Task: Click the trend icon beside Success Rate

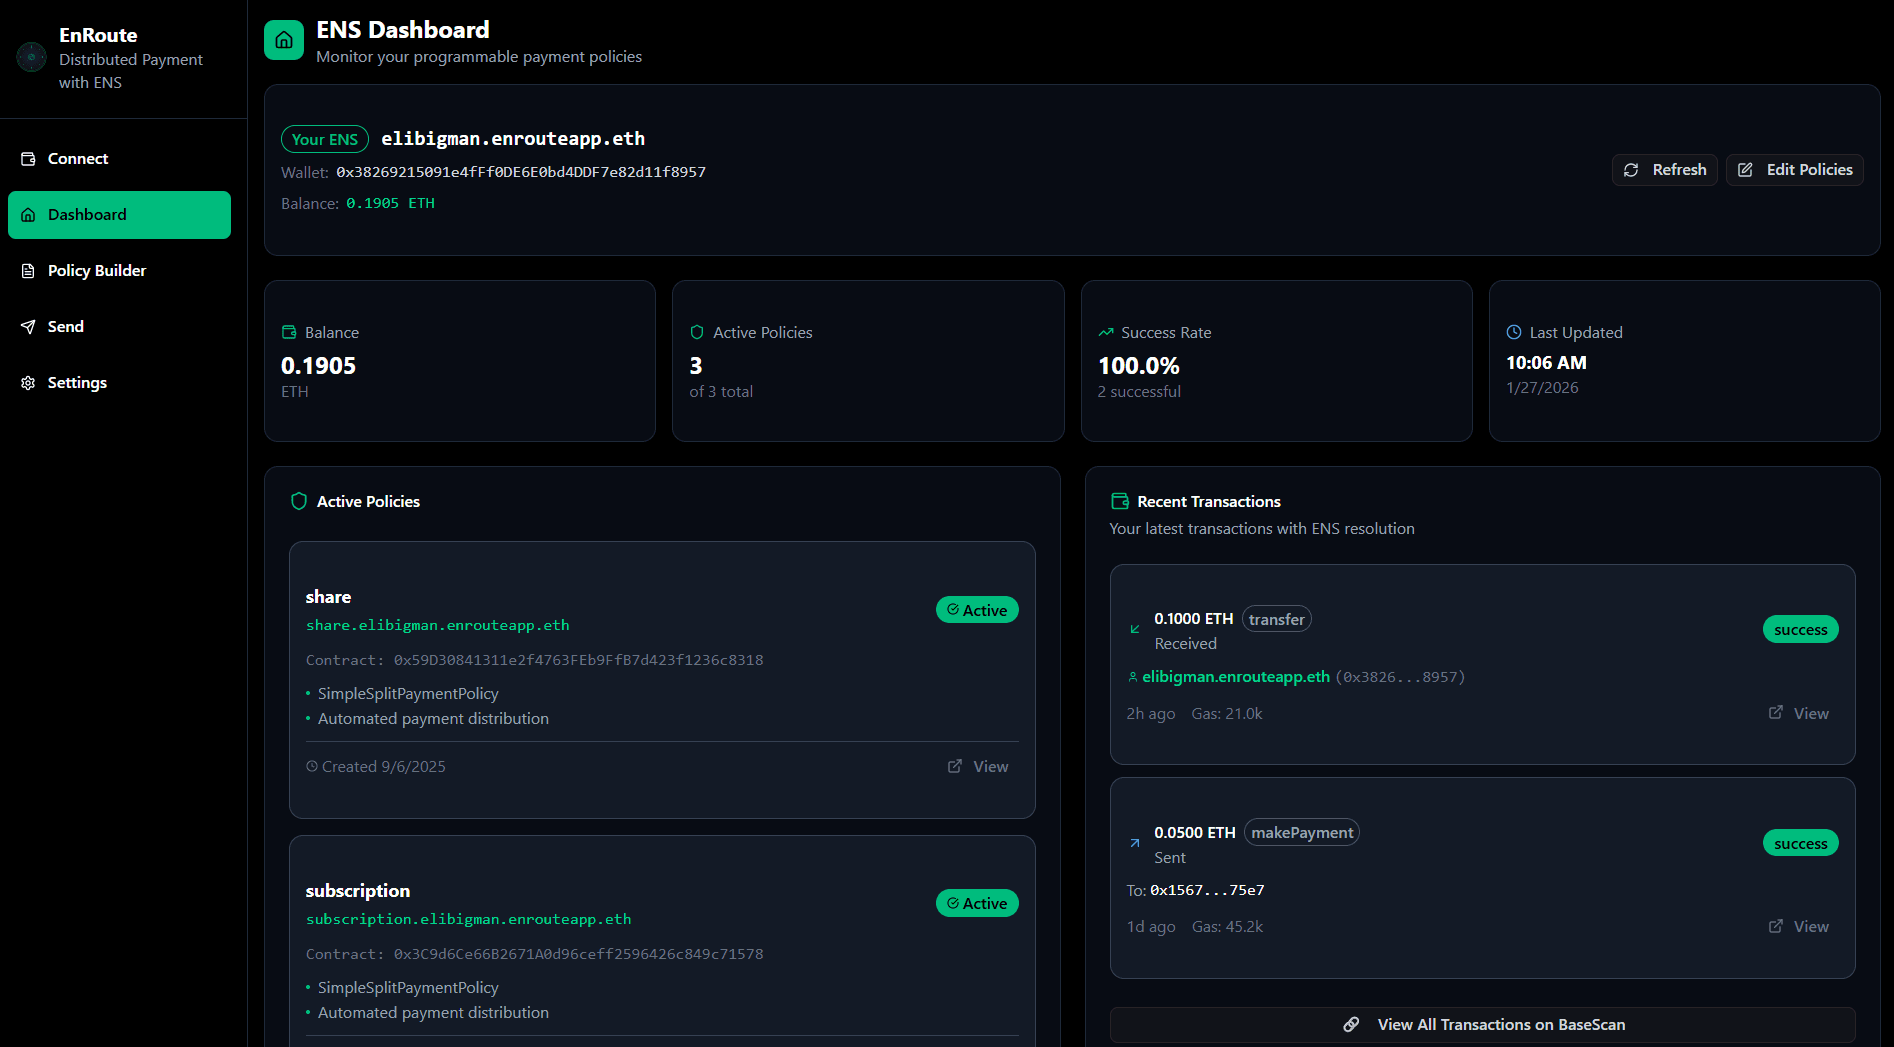Action: tap(1105, 332)
